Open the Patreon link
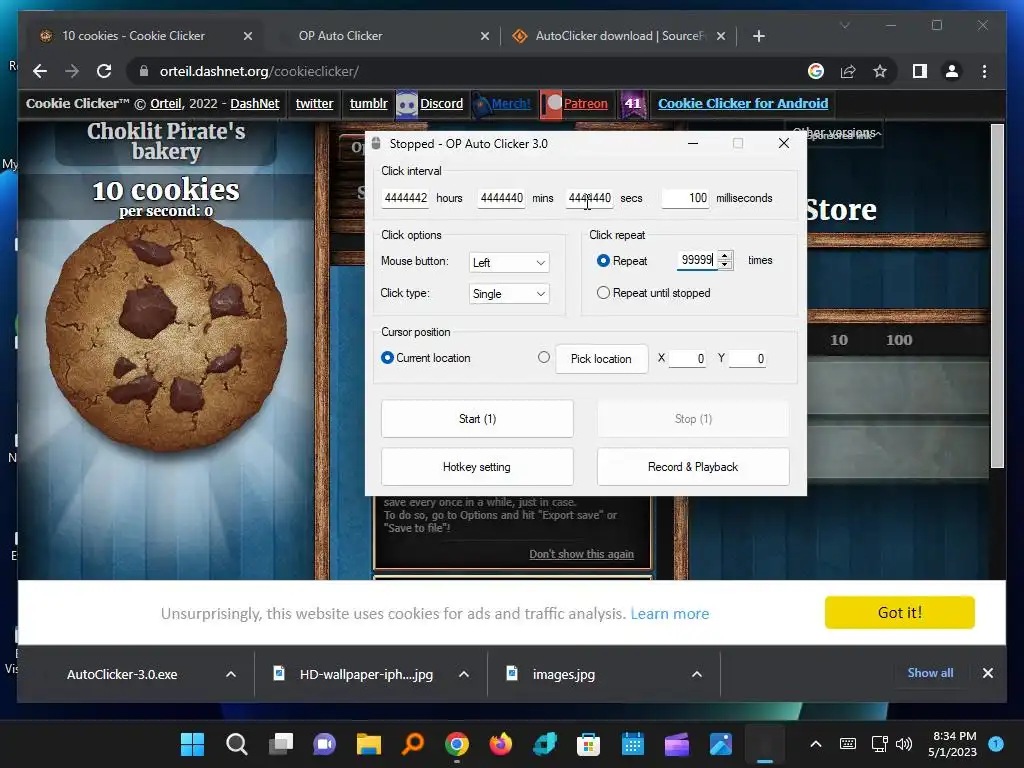1024x768 pixels. point(585,103)
